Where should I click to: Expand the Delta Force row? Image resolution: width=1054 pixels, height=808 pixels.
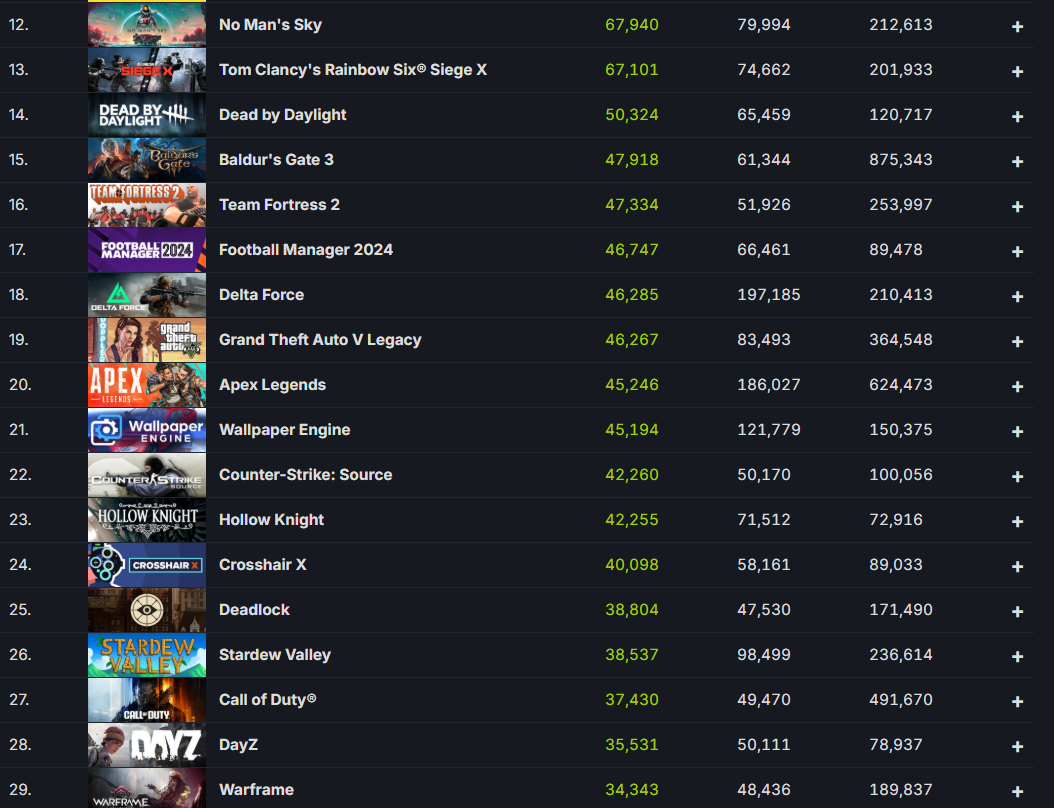(x=1018, y=296)
